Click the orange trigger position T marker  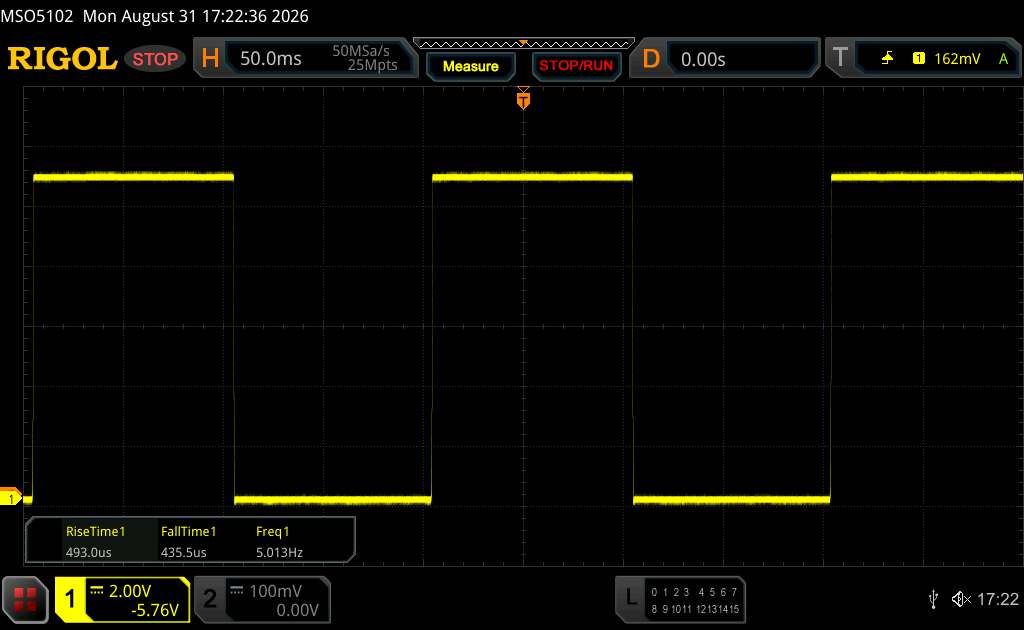(x=523, y=99)
